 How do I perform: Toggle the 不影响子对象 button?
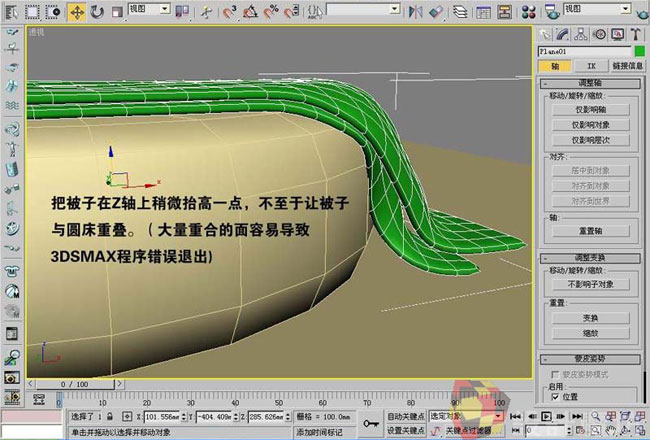591,284
